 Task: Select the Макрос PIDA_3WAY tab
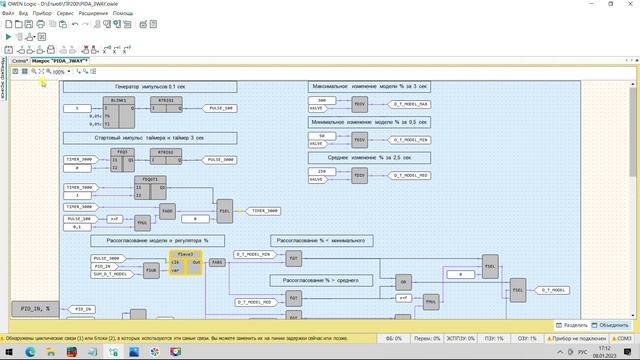pos(60,61)
